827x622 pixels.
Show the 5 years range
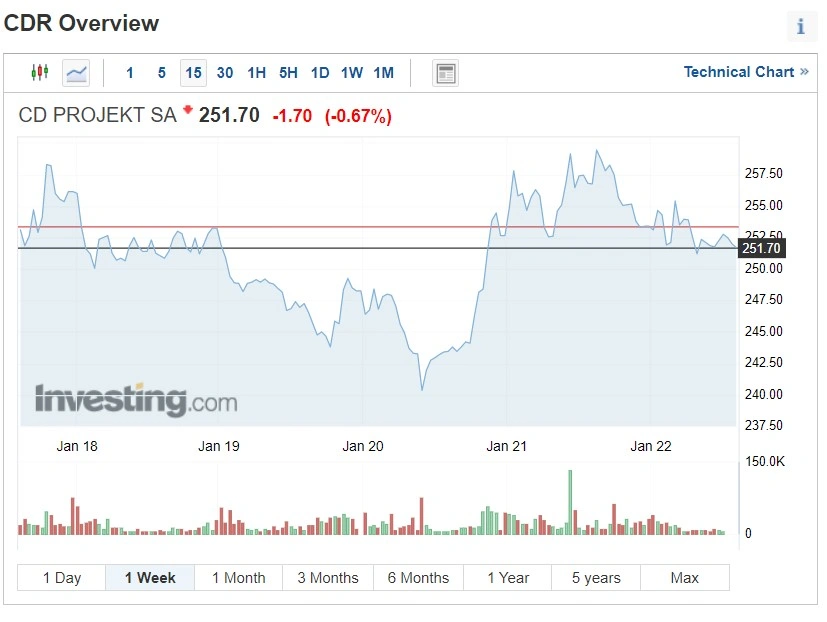coord(597,578)
